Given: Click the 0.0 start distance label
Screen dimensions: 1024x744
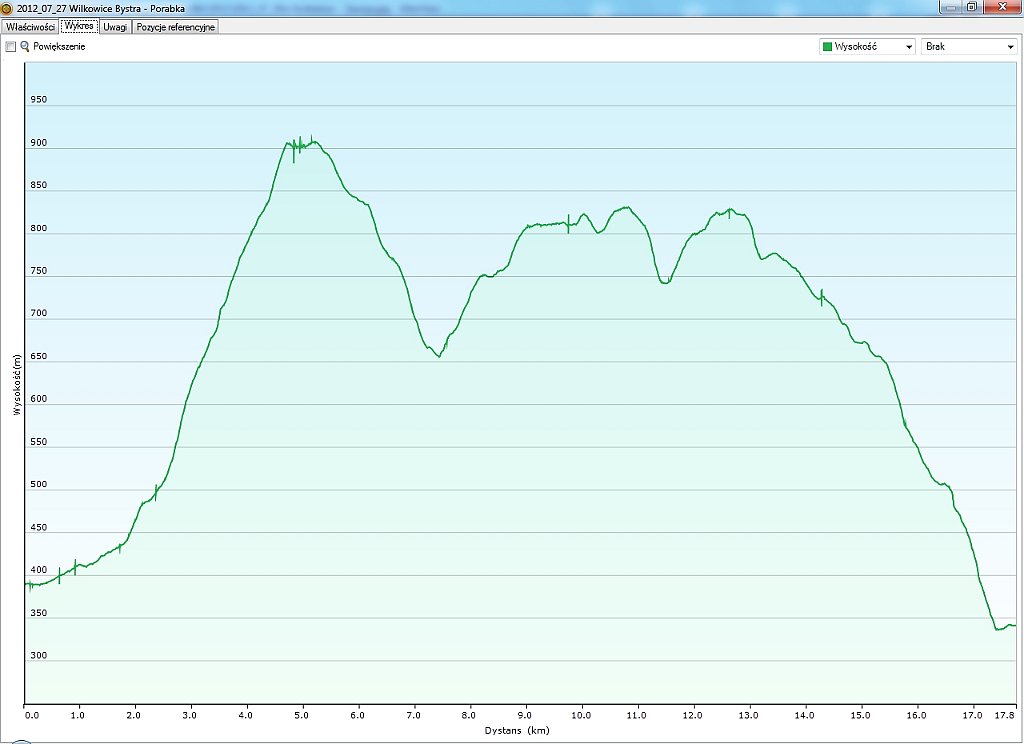Looking at the screenshot, I should (31, 715).
